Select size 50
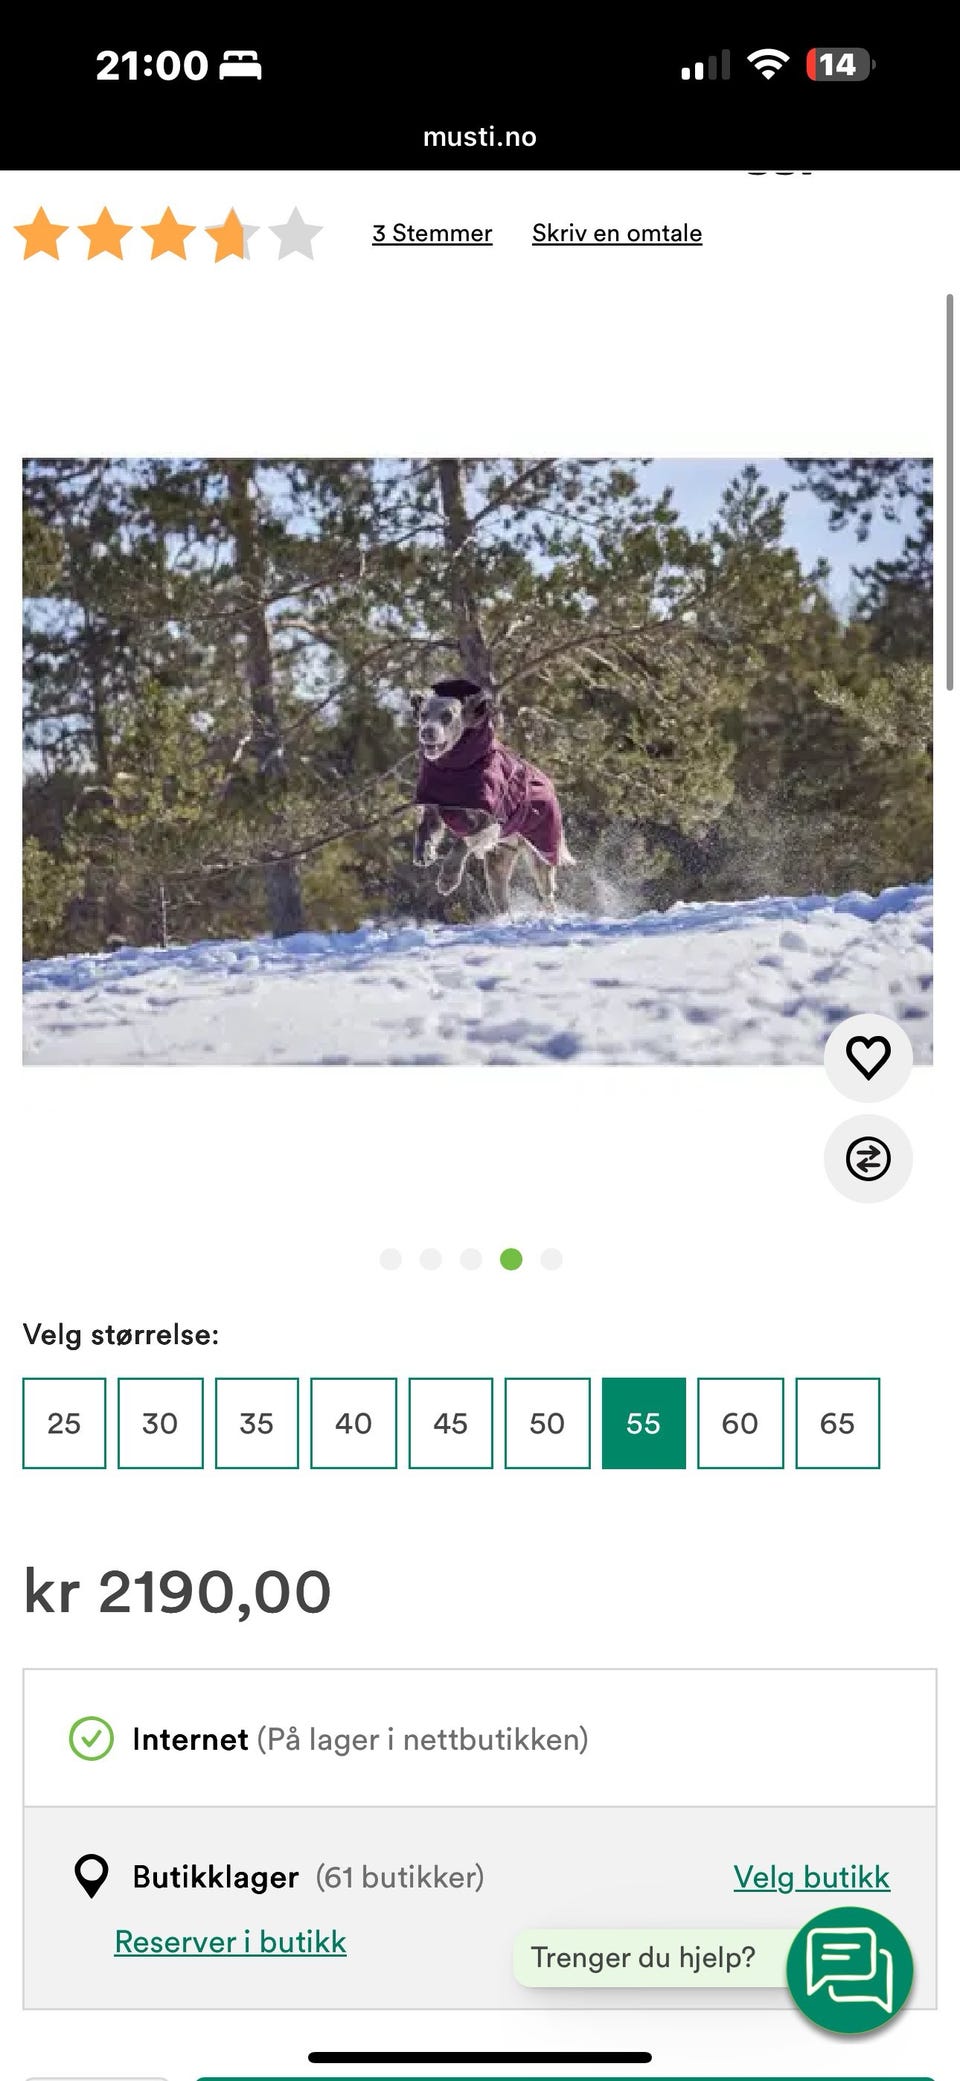This screenshot has height=2081, width=960. (547, 1423)
